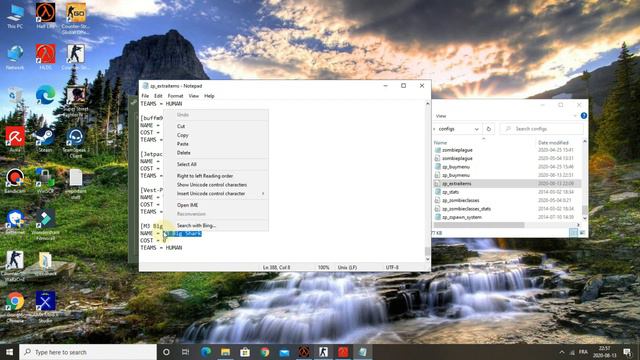Open Notepad's Format menu
The width and height of the screenshot is (640, 360).
click(x=176, y=96)
